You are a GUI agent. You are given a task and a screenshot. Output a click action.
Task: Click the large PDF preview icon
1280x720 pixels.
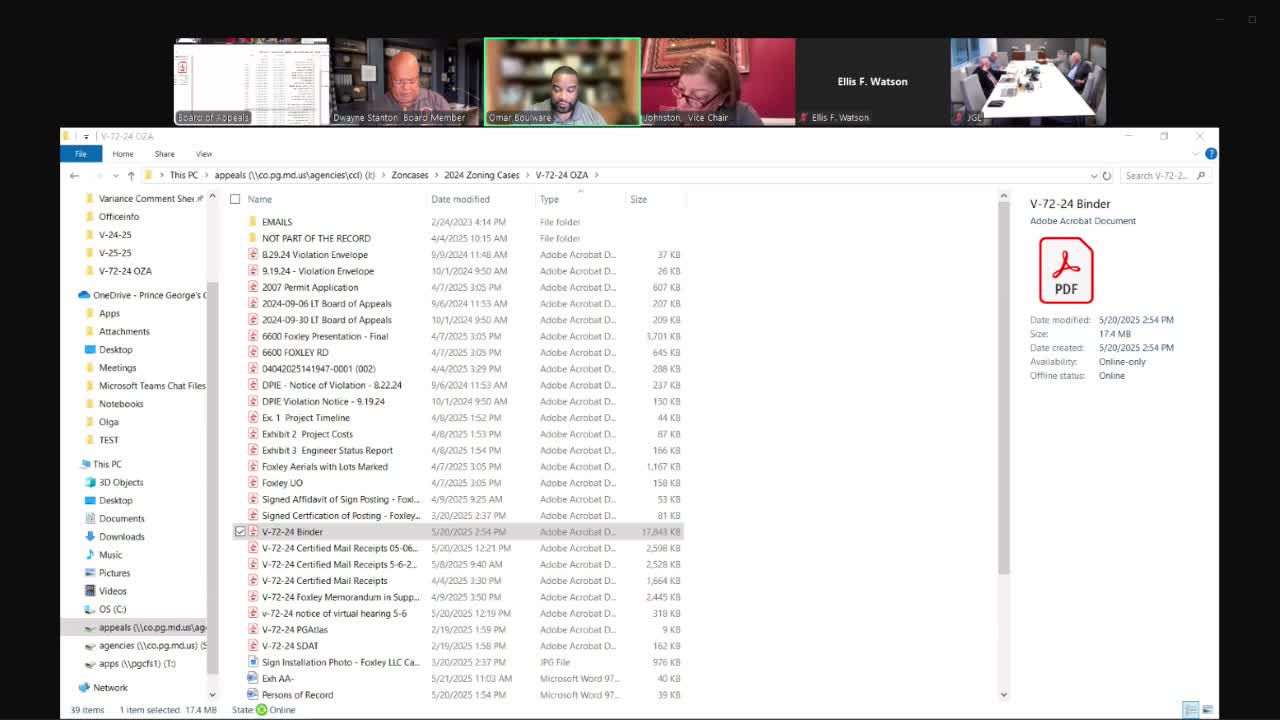(x=1065, y=270)
